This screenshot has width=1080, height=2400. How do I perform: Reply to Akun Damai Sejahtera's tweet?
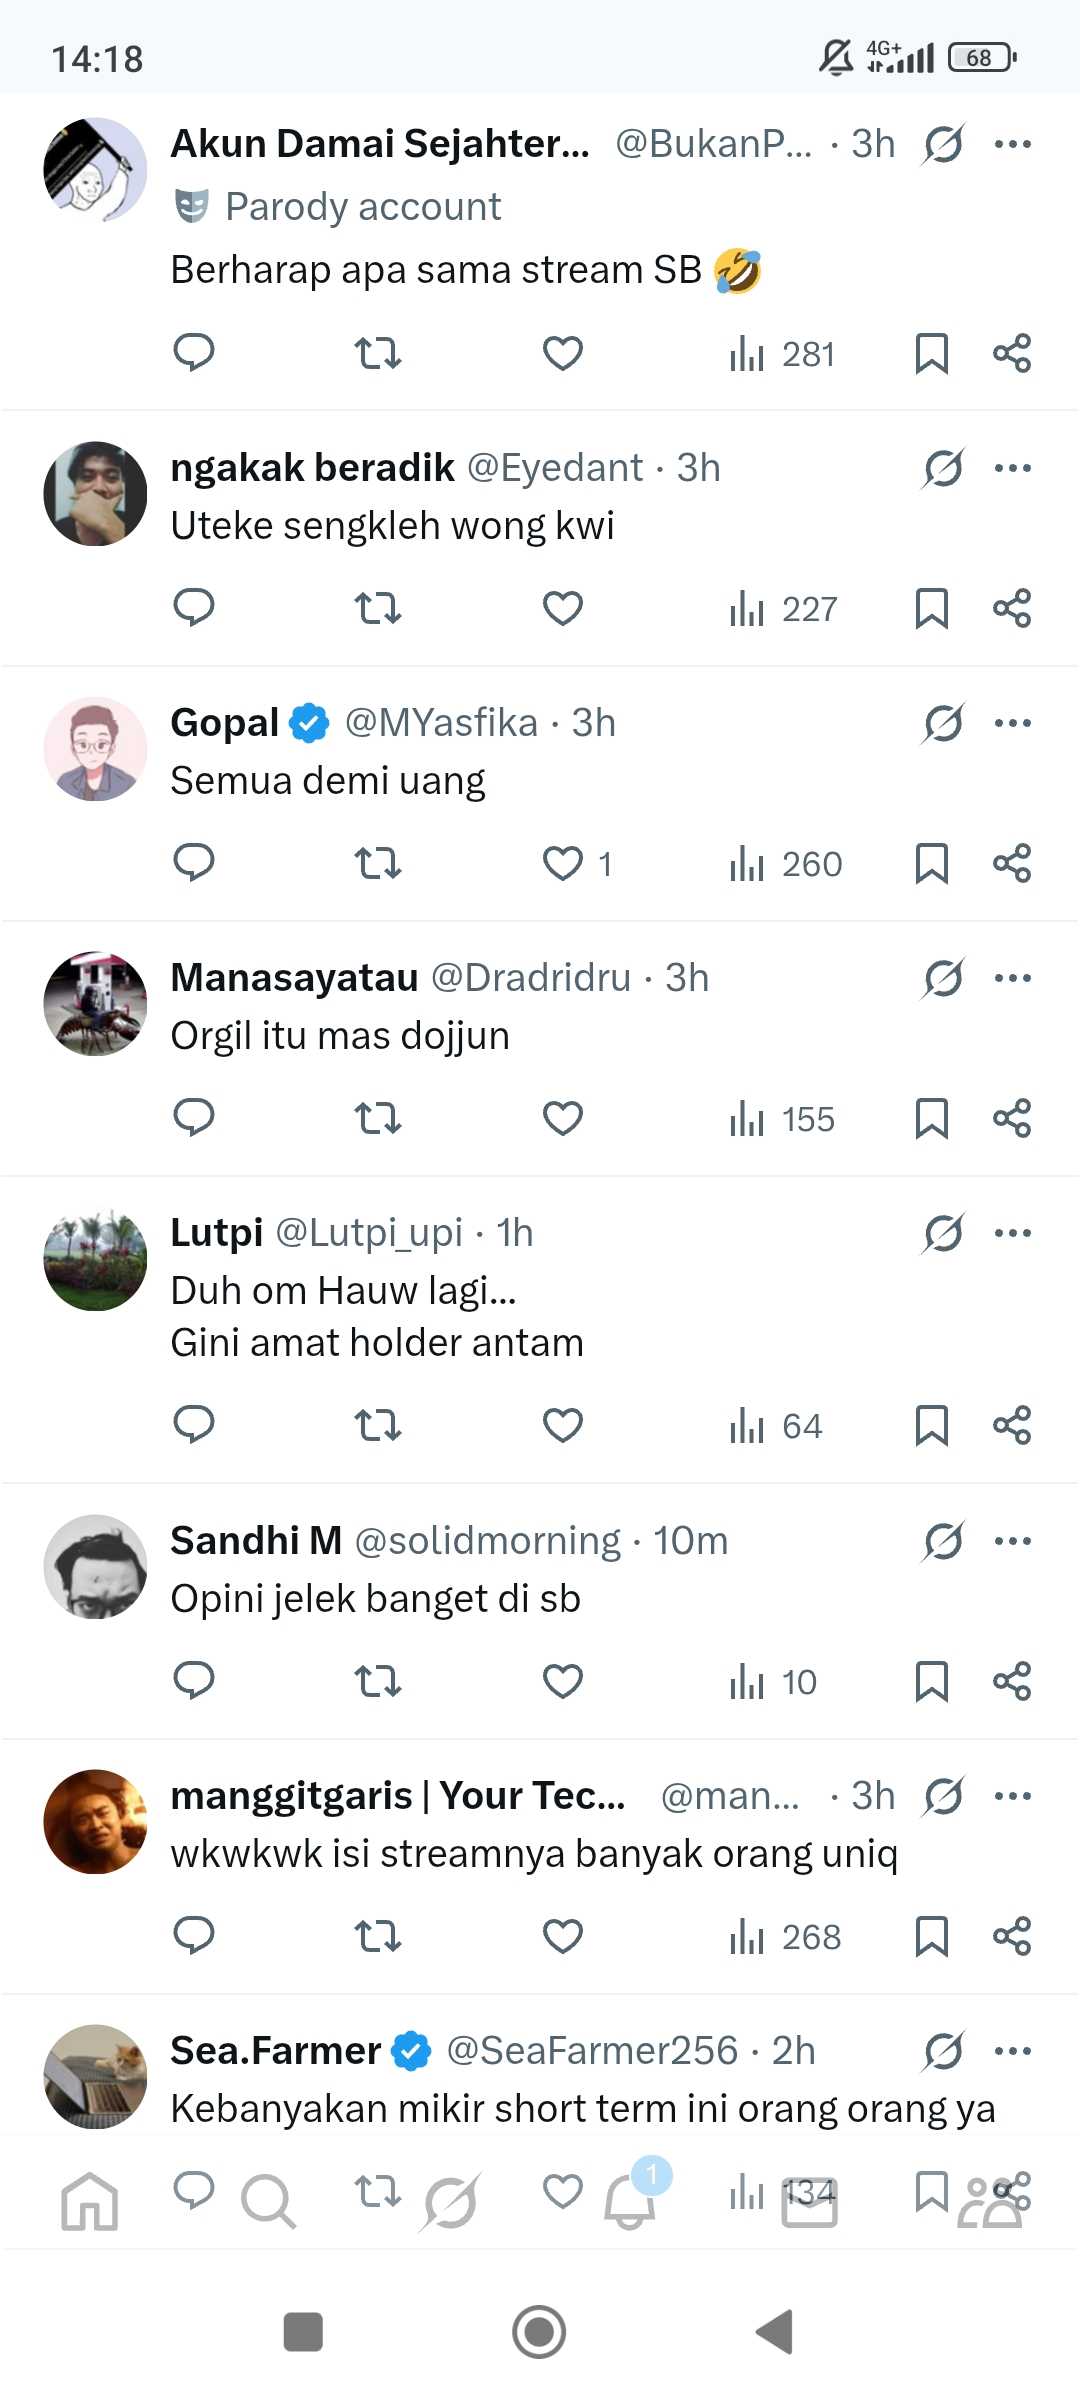click(194, 352)
